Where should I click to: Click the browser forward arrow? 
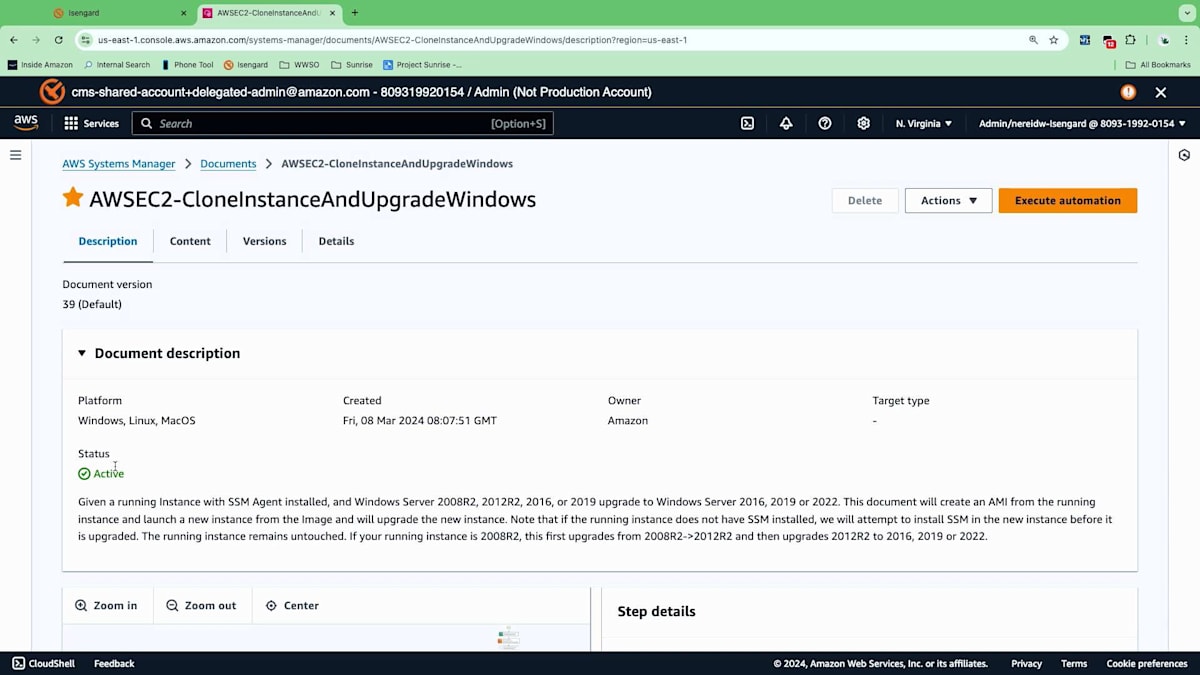(36, 40)
